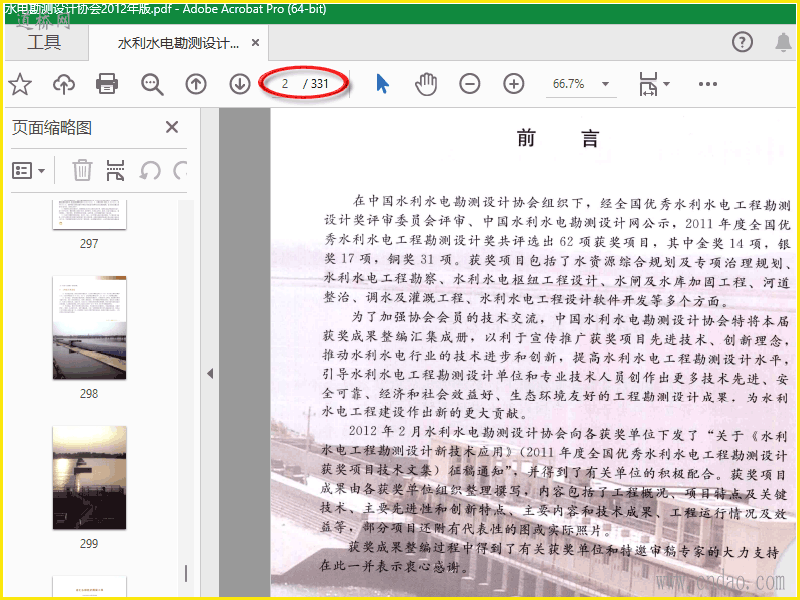Go to previous page with the up arrow
The width and height of the screenshot is (800, 600).
pos(196,84)
